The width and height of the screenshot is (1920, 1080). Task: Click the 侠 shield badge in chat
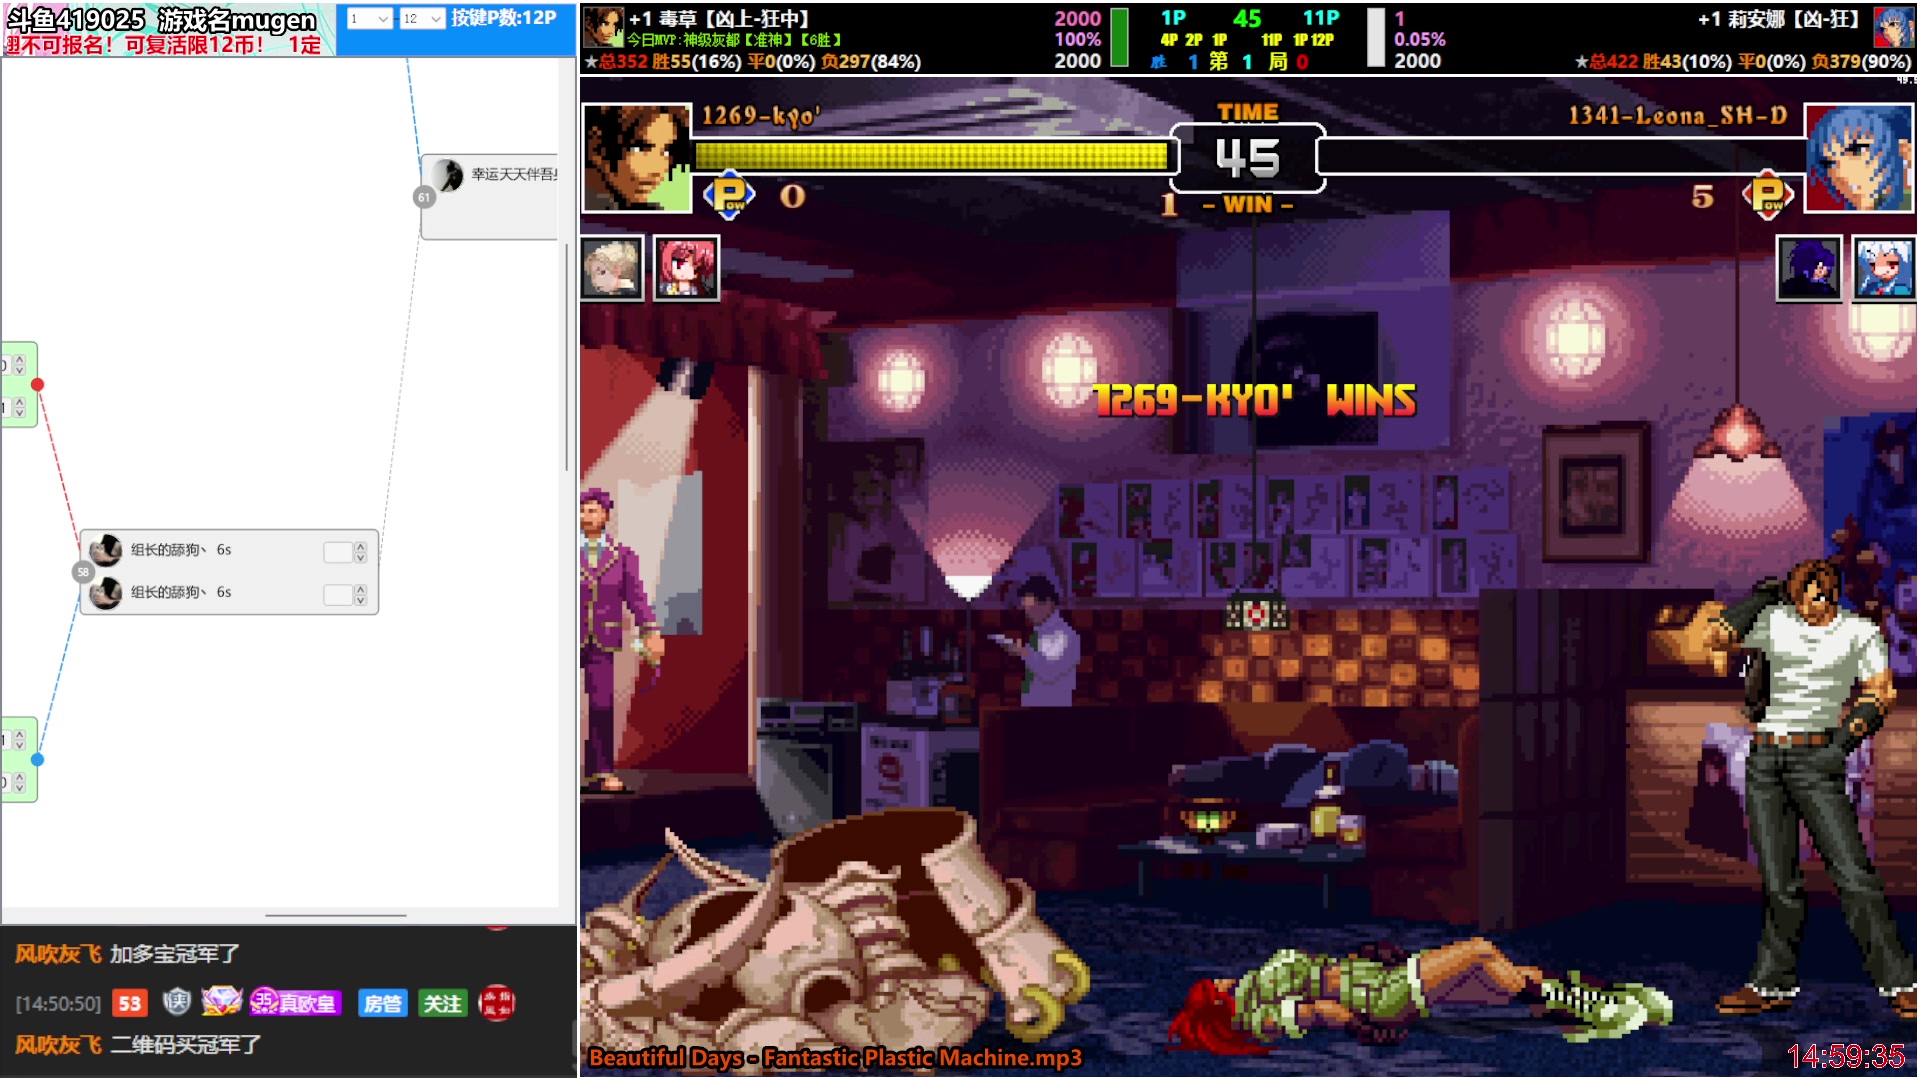coord(177,1001)
